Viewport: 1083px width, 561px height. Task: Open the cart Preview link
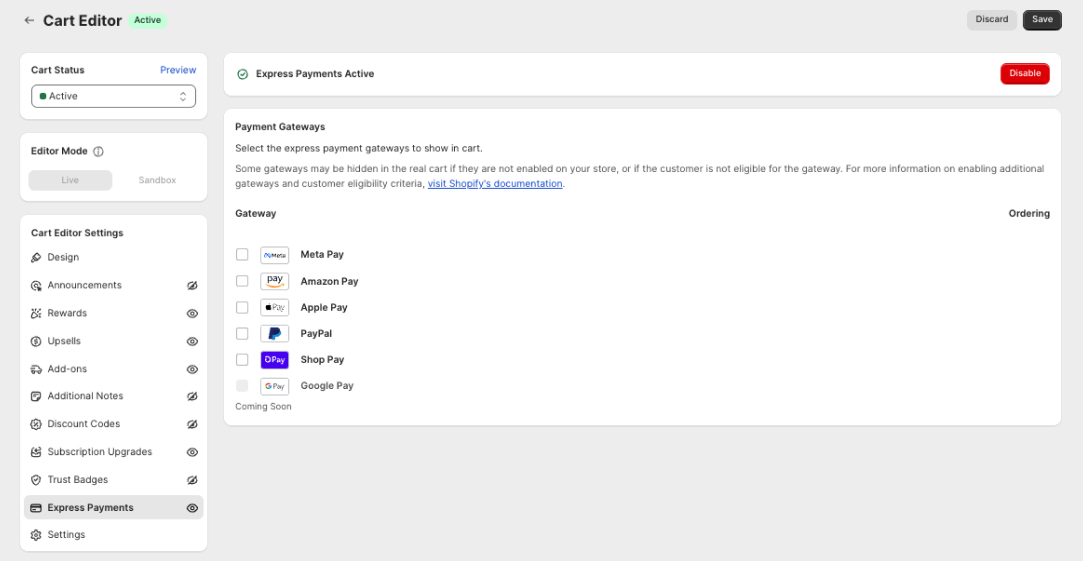[178, 70]
